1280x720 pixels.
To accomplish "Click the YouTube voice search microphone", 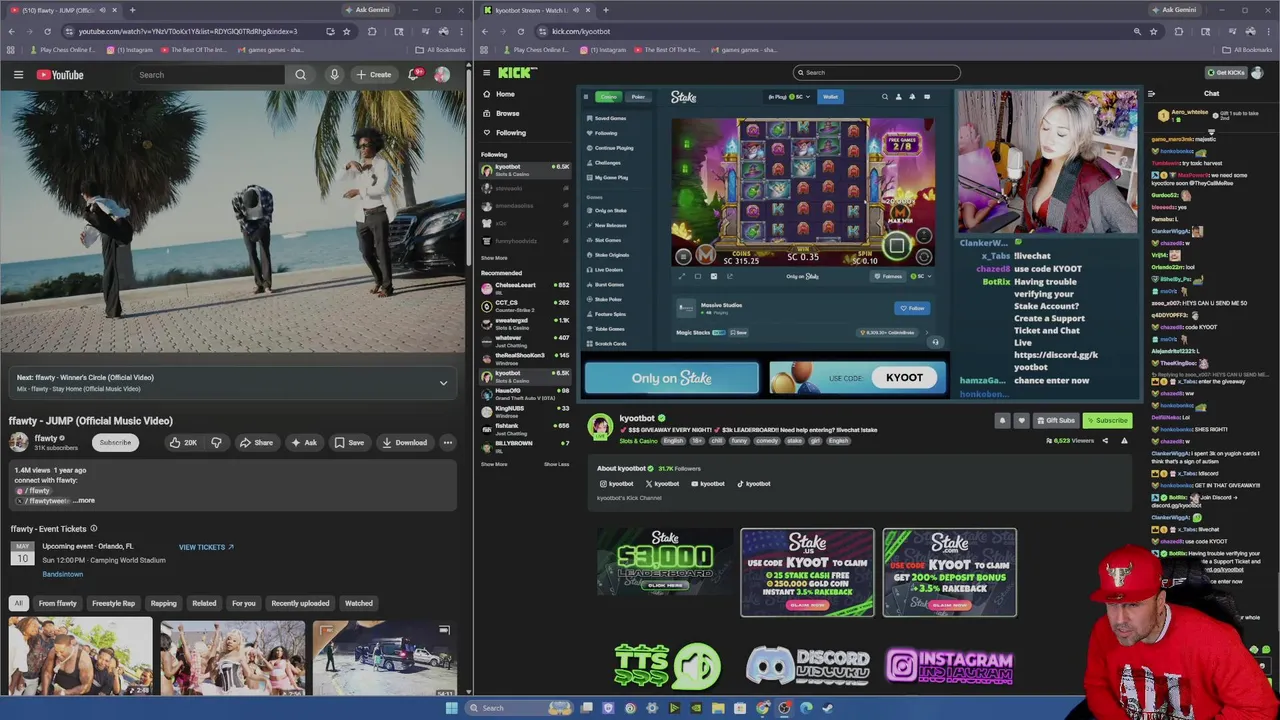I will coord(334,75).
